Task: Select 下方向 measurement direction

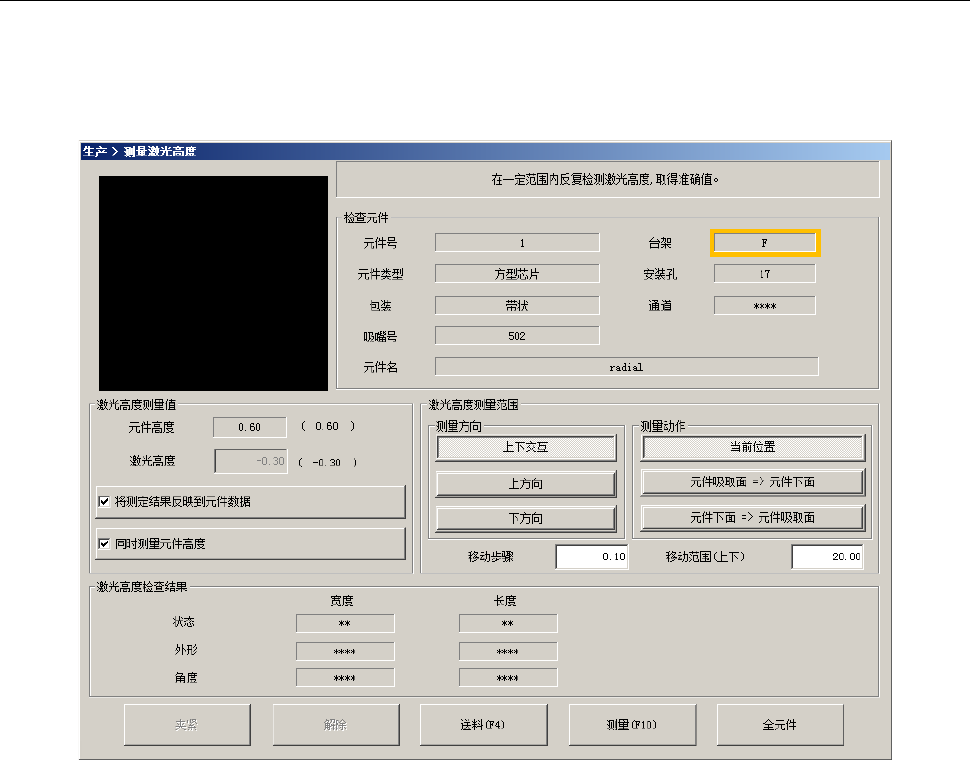Action: click(x=526, y=518)
